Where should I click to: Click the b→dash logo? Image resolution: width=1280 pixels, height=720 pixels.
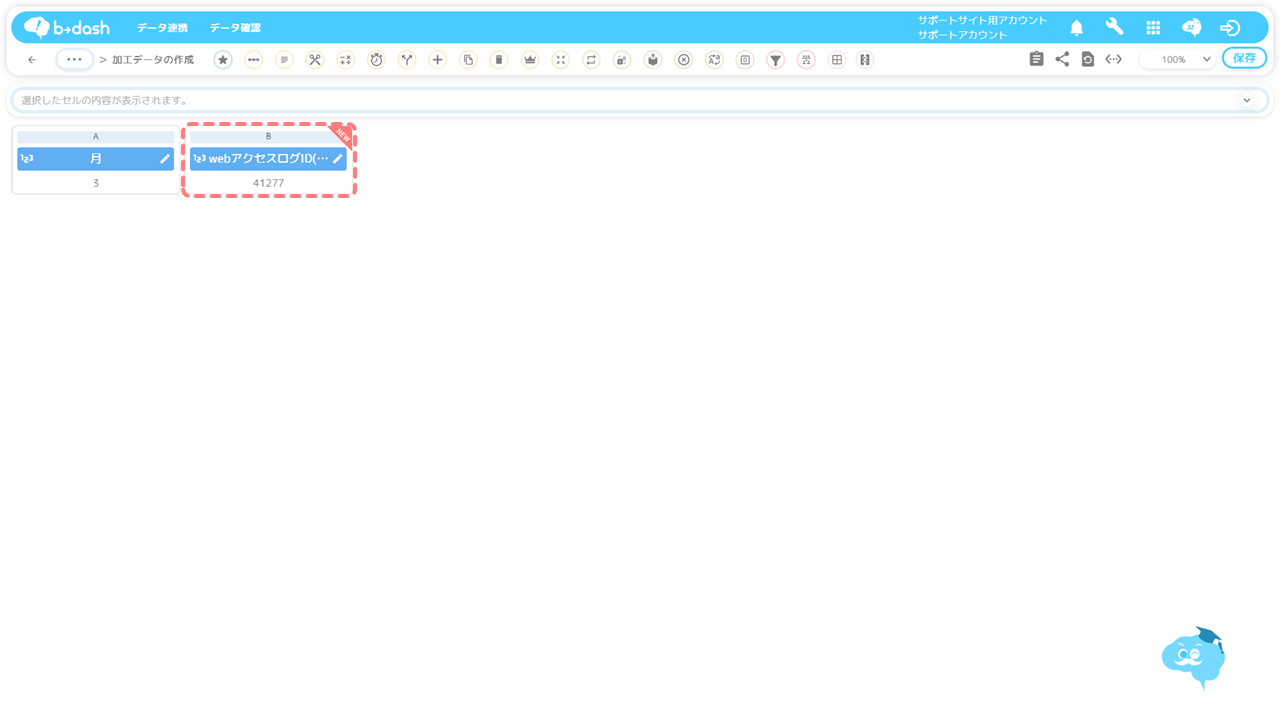pos(67,28)
